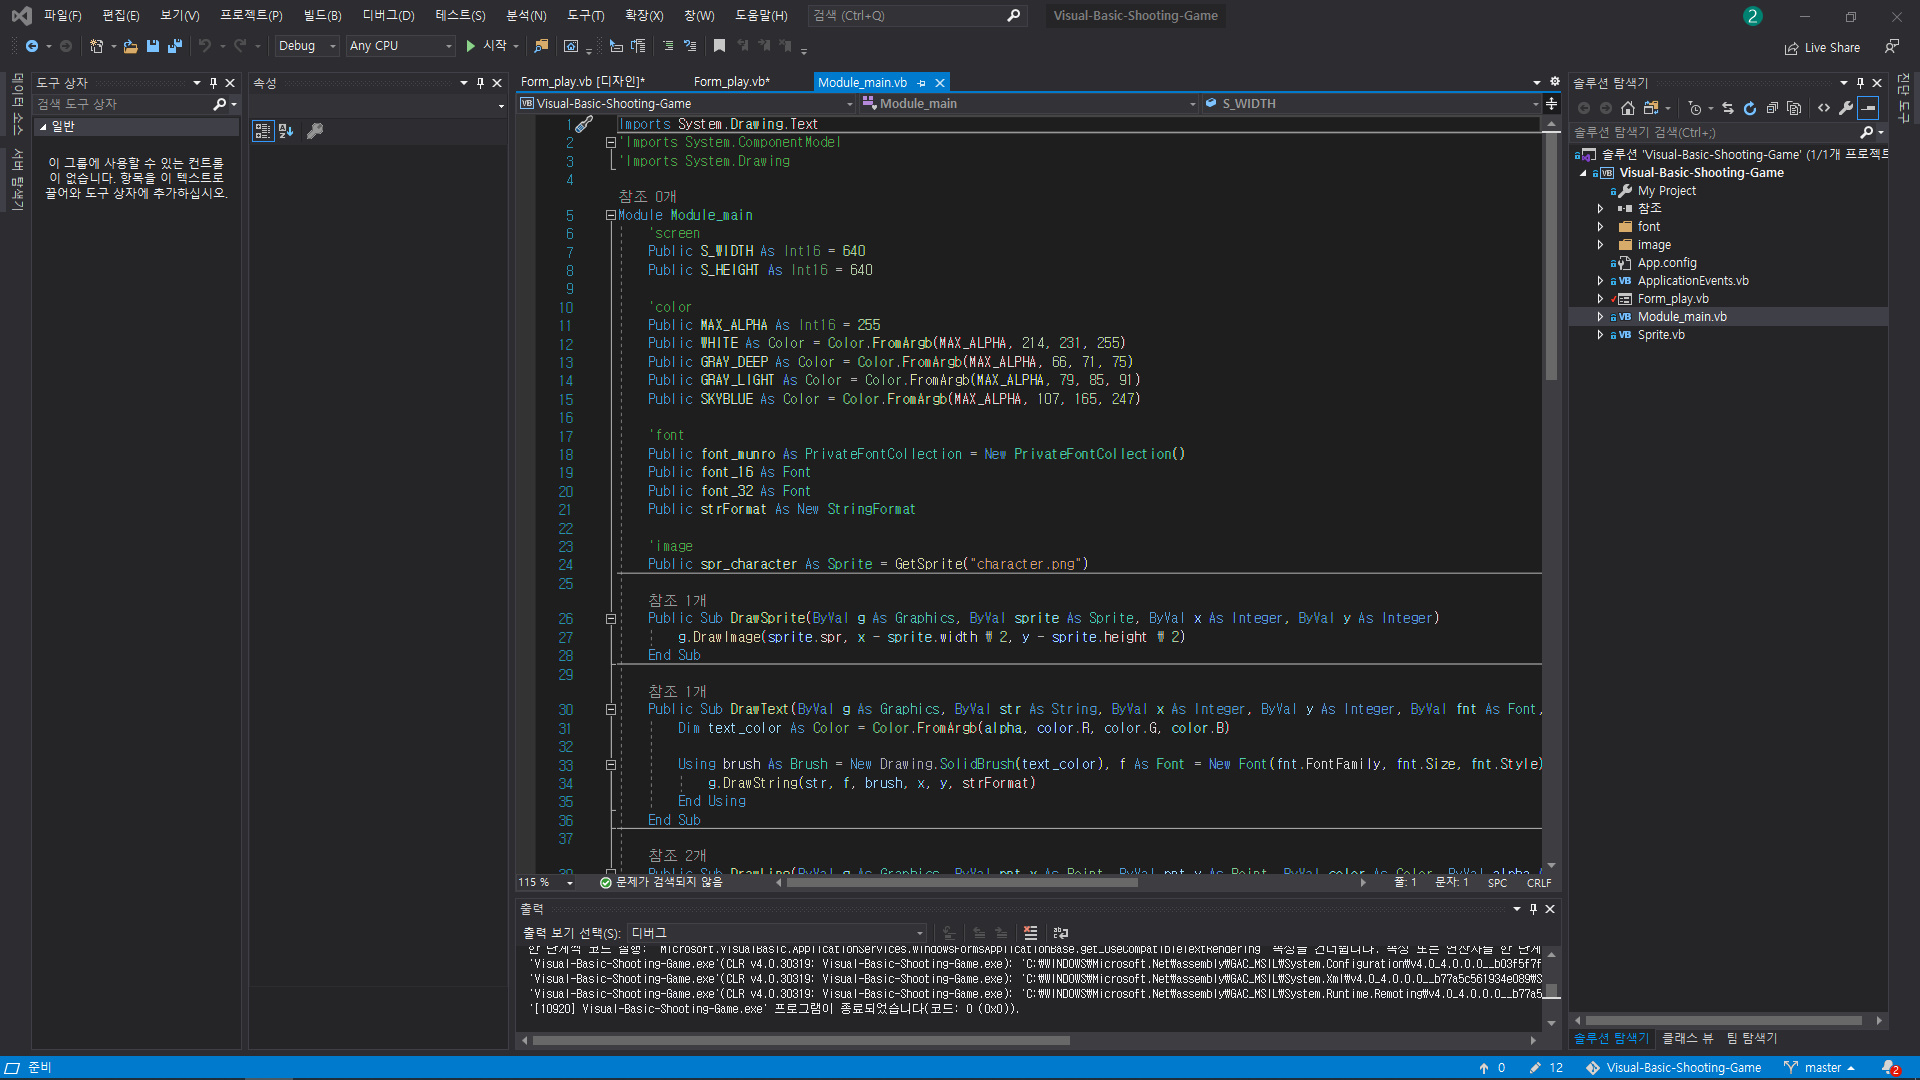Toggle pin on the Toolbox panel
Viewport: 1920px width, 1080px height.
tap(213, 83)
